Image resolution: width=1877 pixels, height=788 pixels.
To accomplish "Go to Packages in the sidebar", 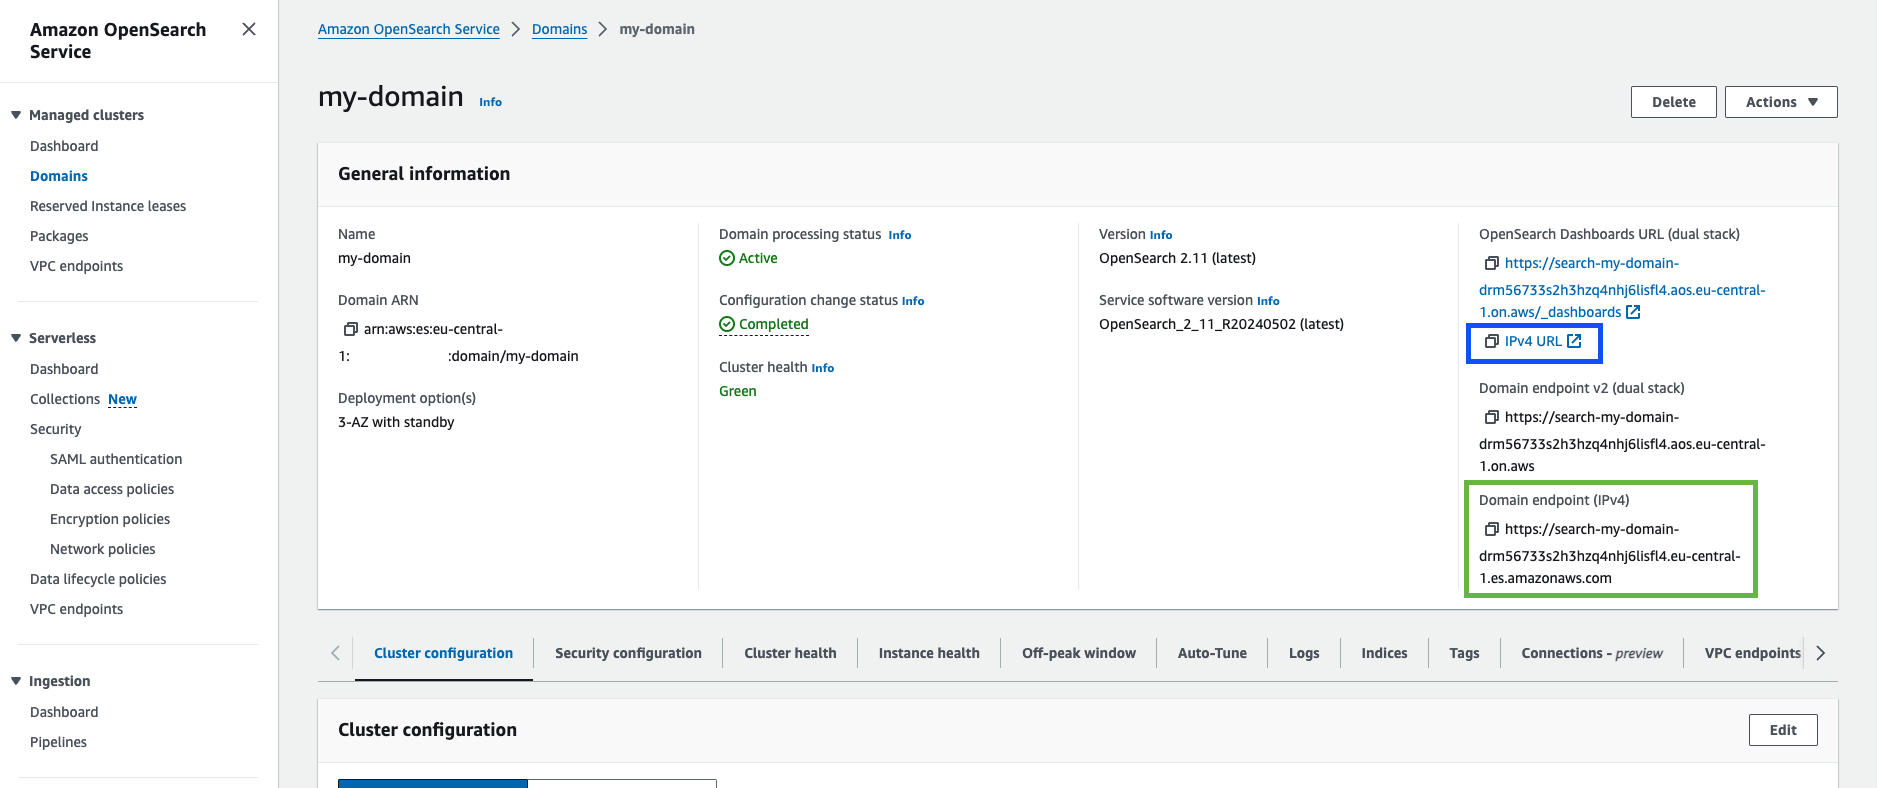I will 59,236.
